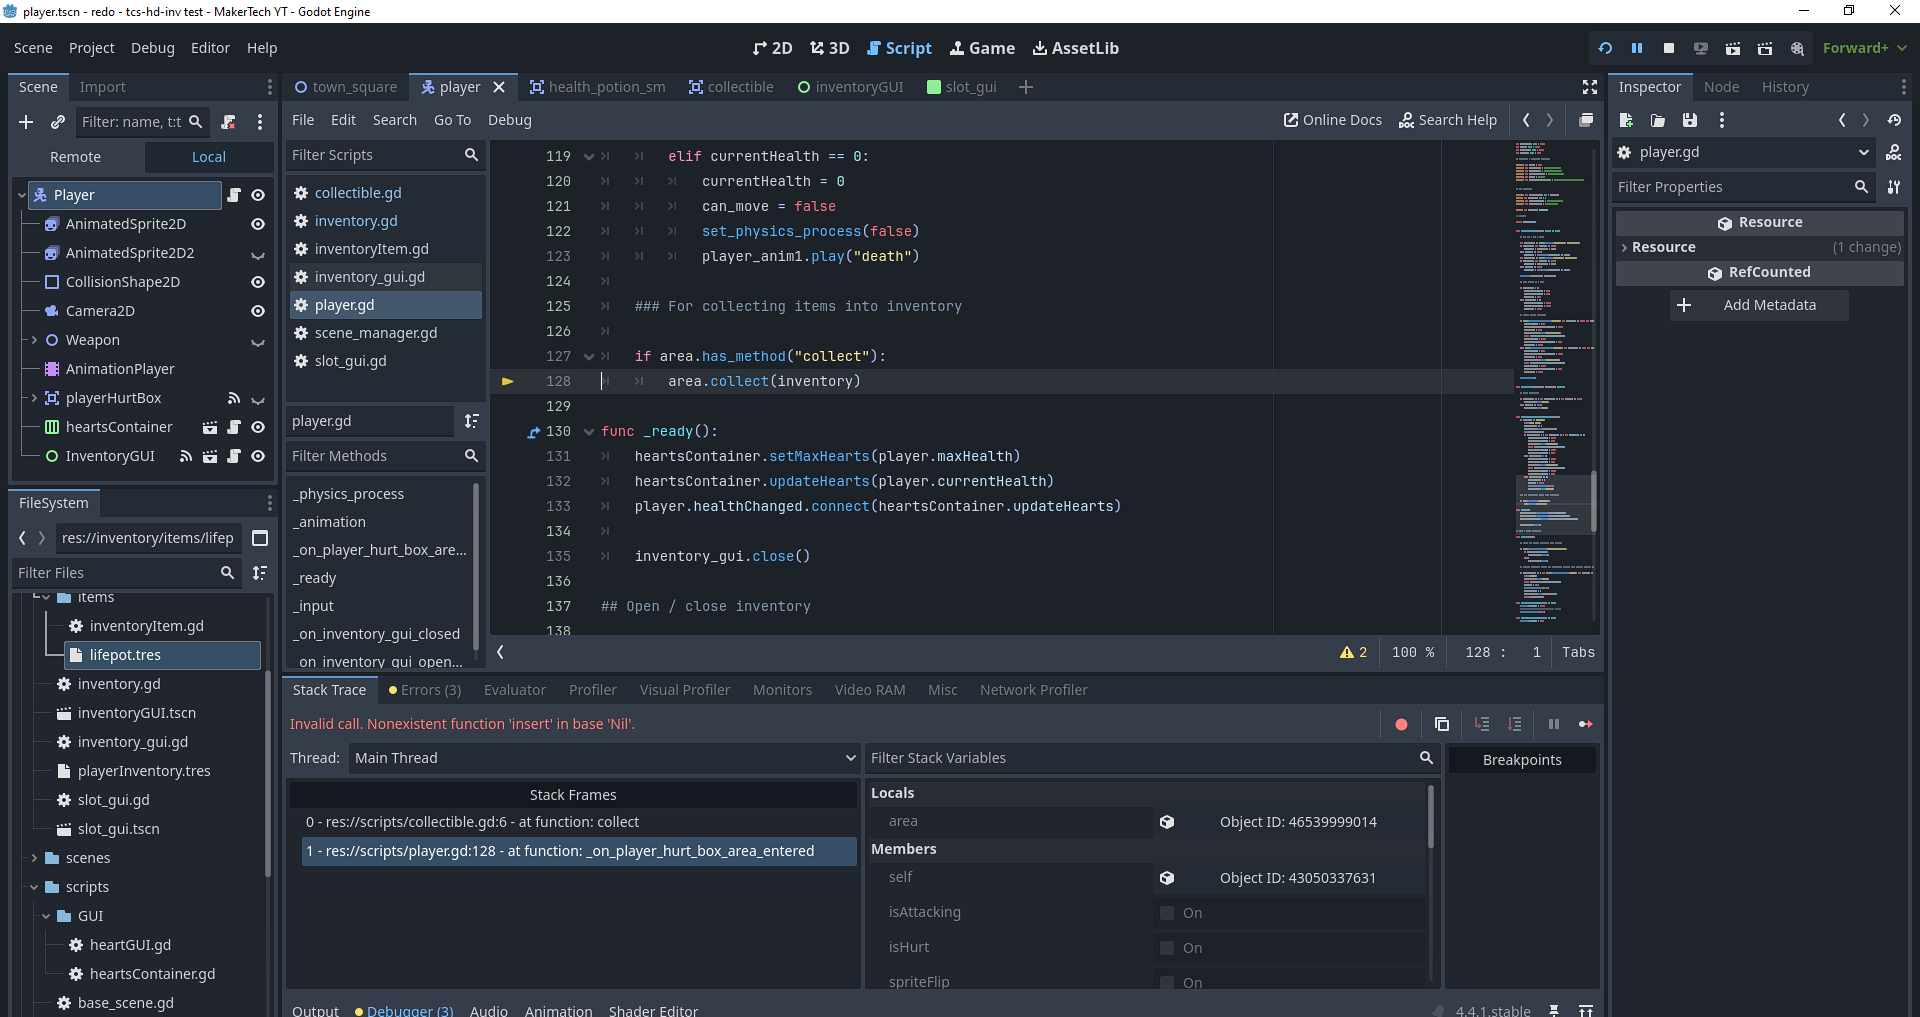Screen dimensions: 1920x1017
Task: Stop the running project
Action: (x=1668, y=48)
